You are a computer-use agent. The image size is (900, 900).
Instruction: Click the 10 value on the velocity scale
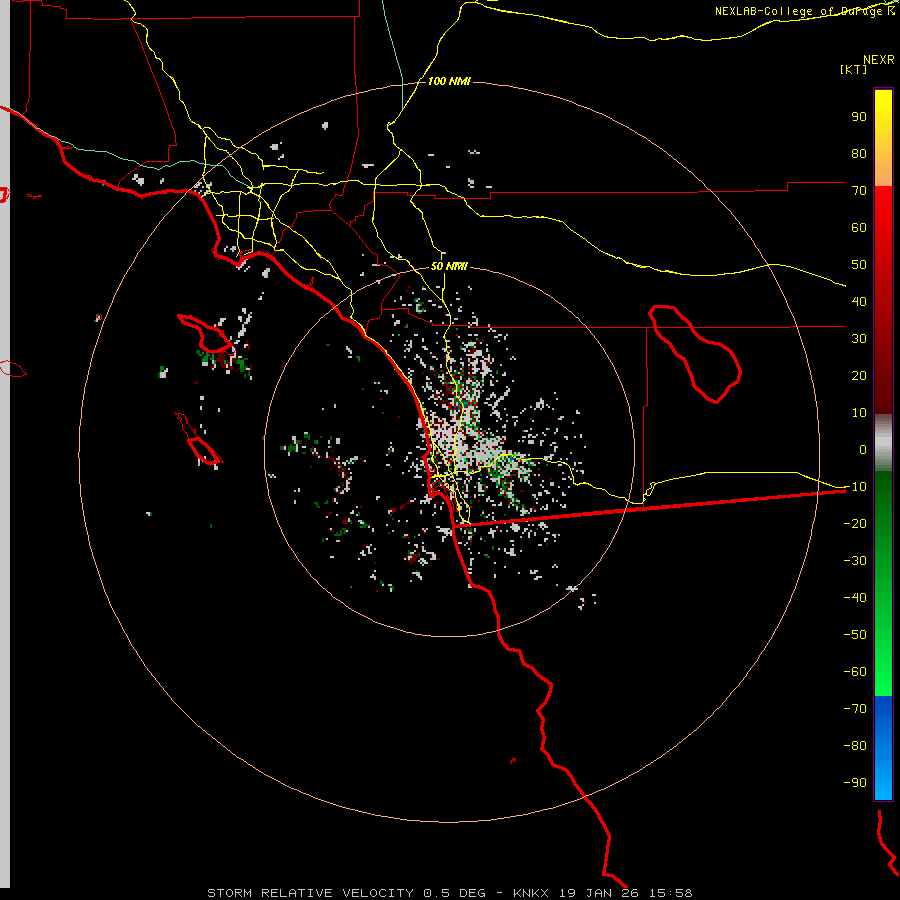tap(859, 413)
